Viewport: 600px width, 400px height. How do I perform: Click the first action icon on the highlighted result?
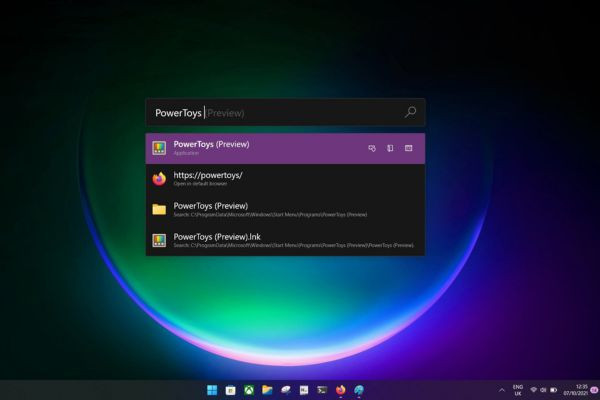pyautogui.click(x=372, y=148)
